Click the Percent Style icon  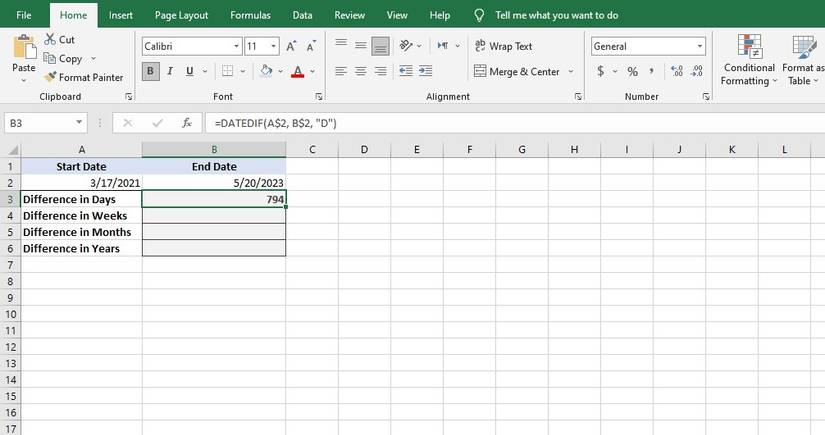(x=632, y=71)
